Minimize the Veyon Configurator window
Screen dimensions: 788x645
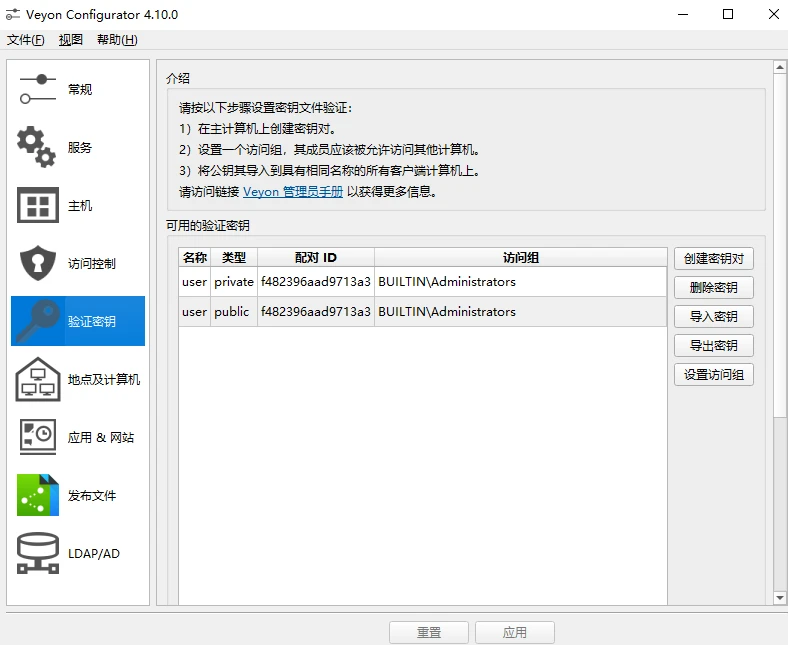point(683,14)
